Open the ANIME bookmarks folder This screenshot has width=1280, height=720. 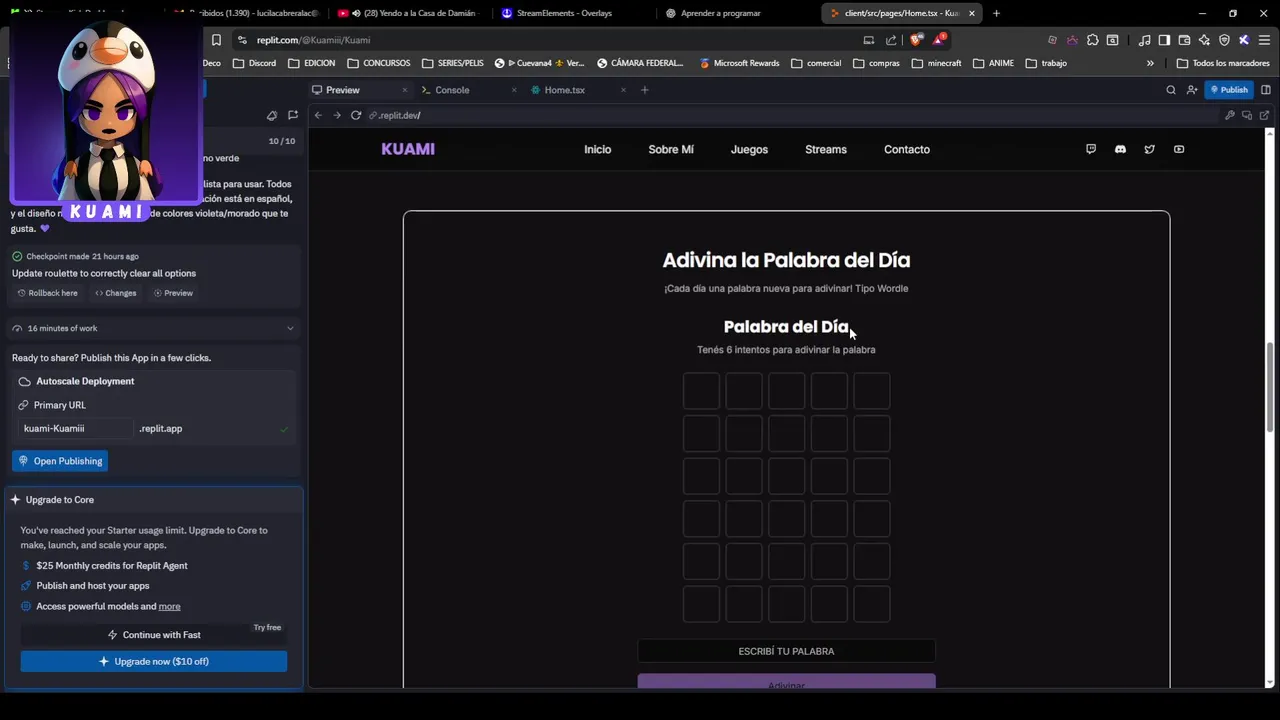992,63
